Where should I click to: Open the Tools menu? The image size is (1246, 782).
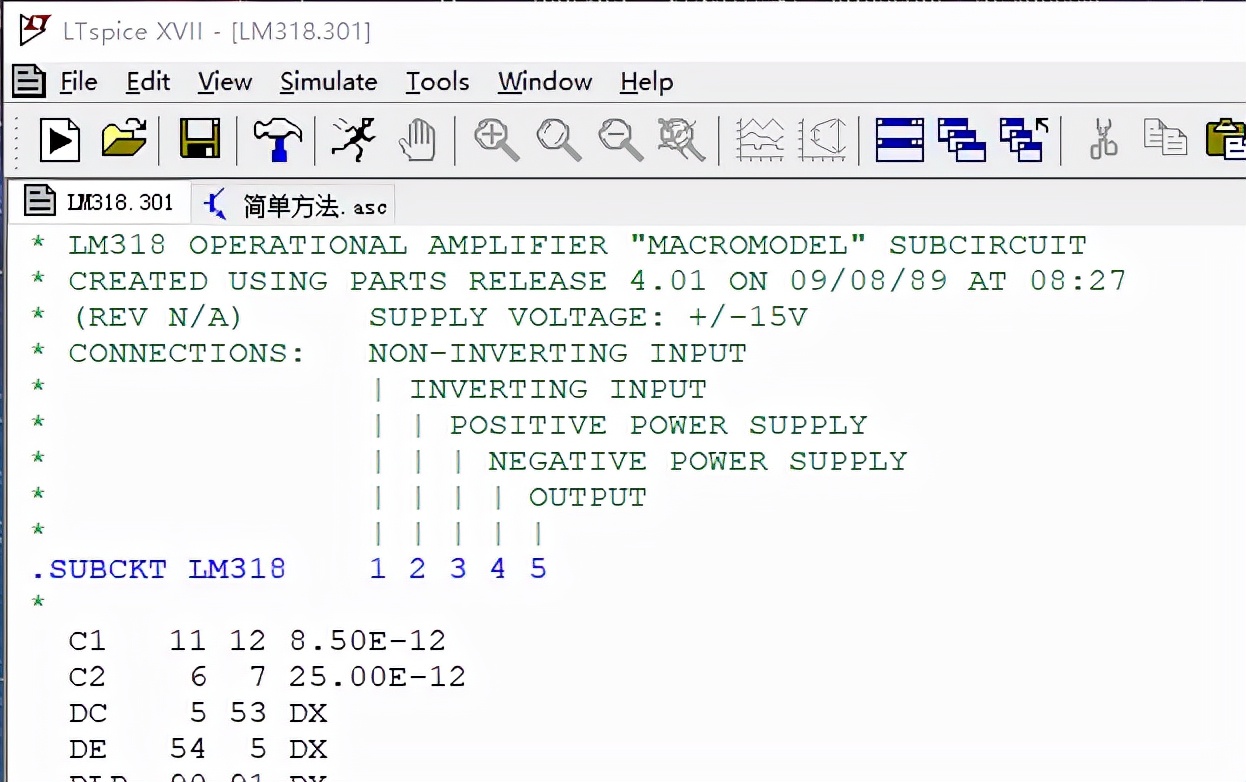click(x=437, y=82)
